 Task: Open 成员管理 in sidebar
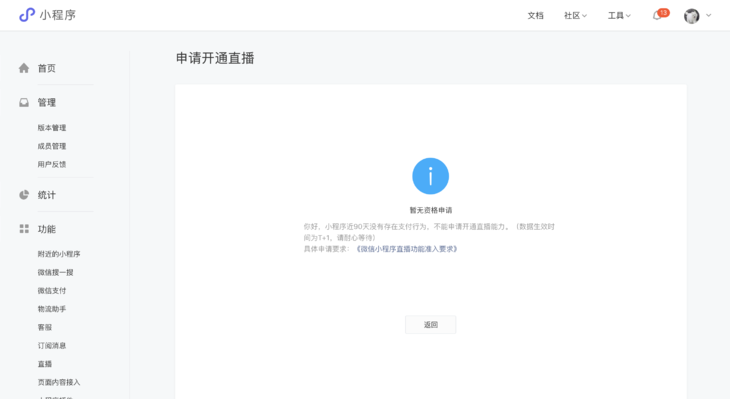coord(52,146)
